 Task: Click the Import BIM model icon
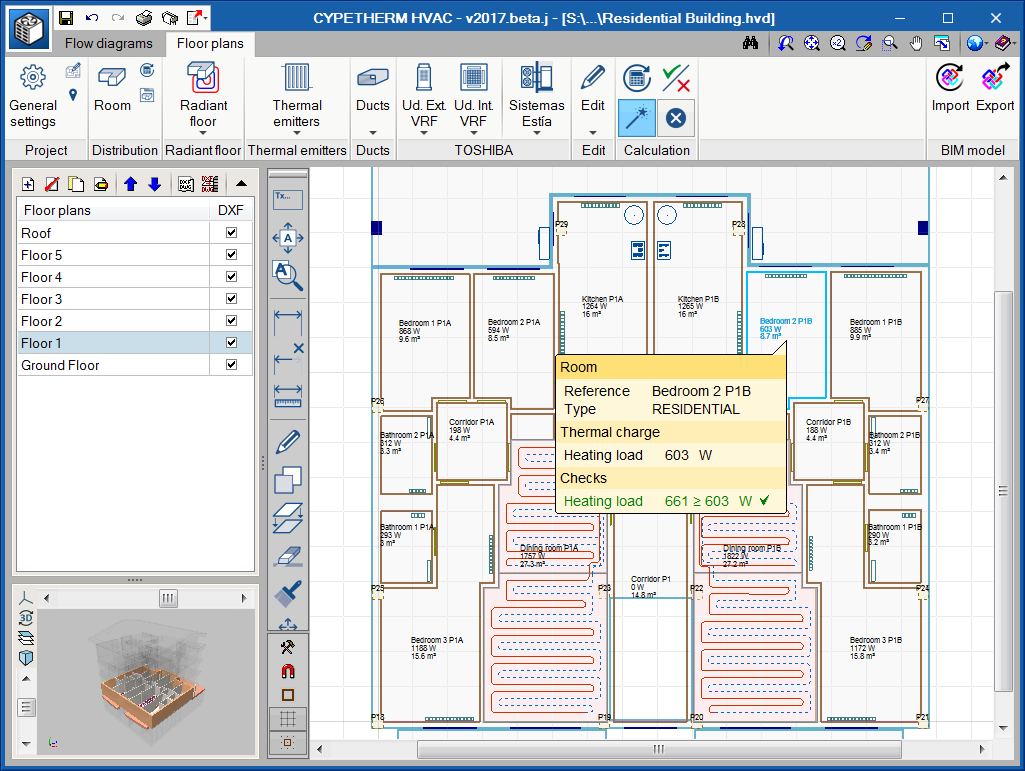(950, 78)
